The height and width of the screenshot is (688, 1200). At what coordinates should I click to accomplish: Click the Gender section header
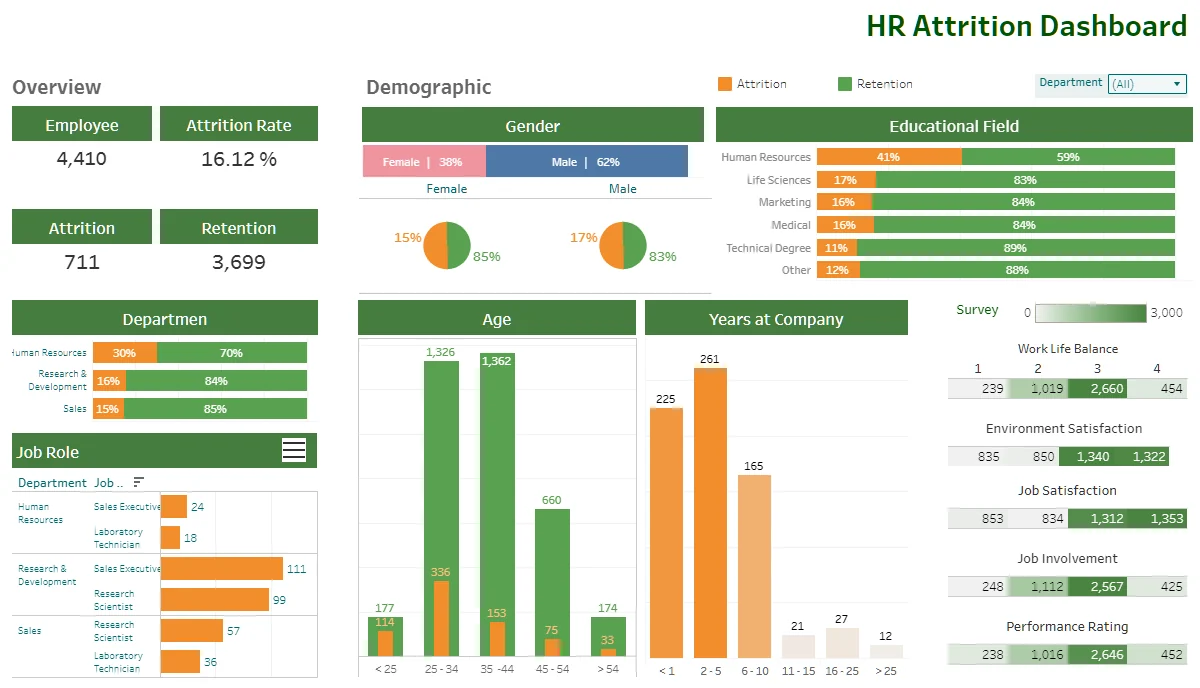pos(533,125)
